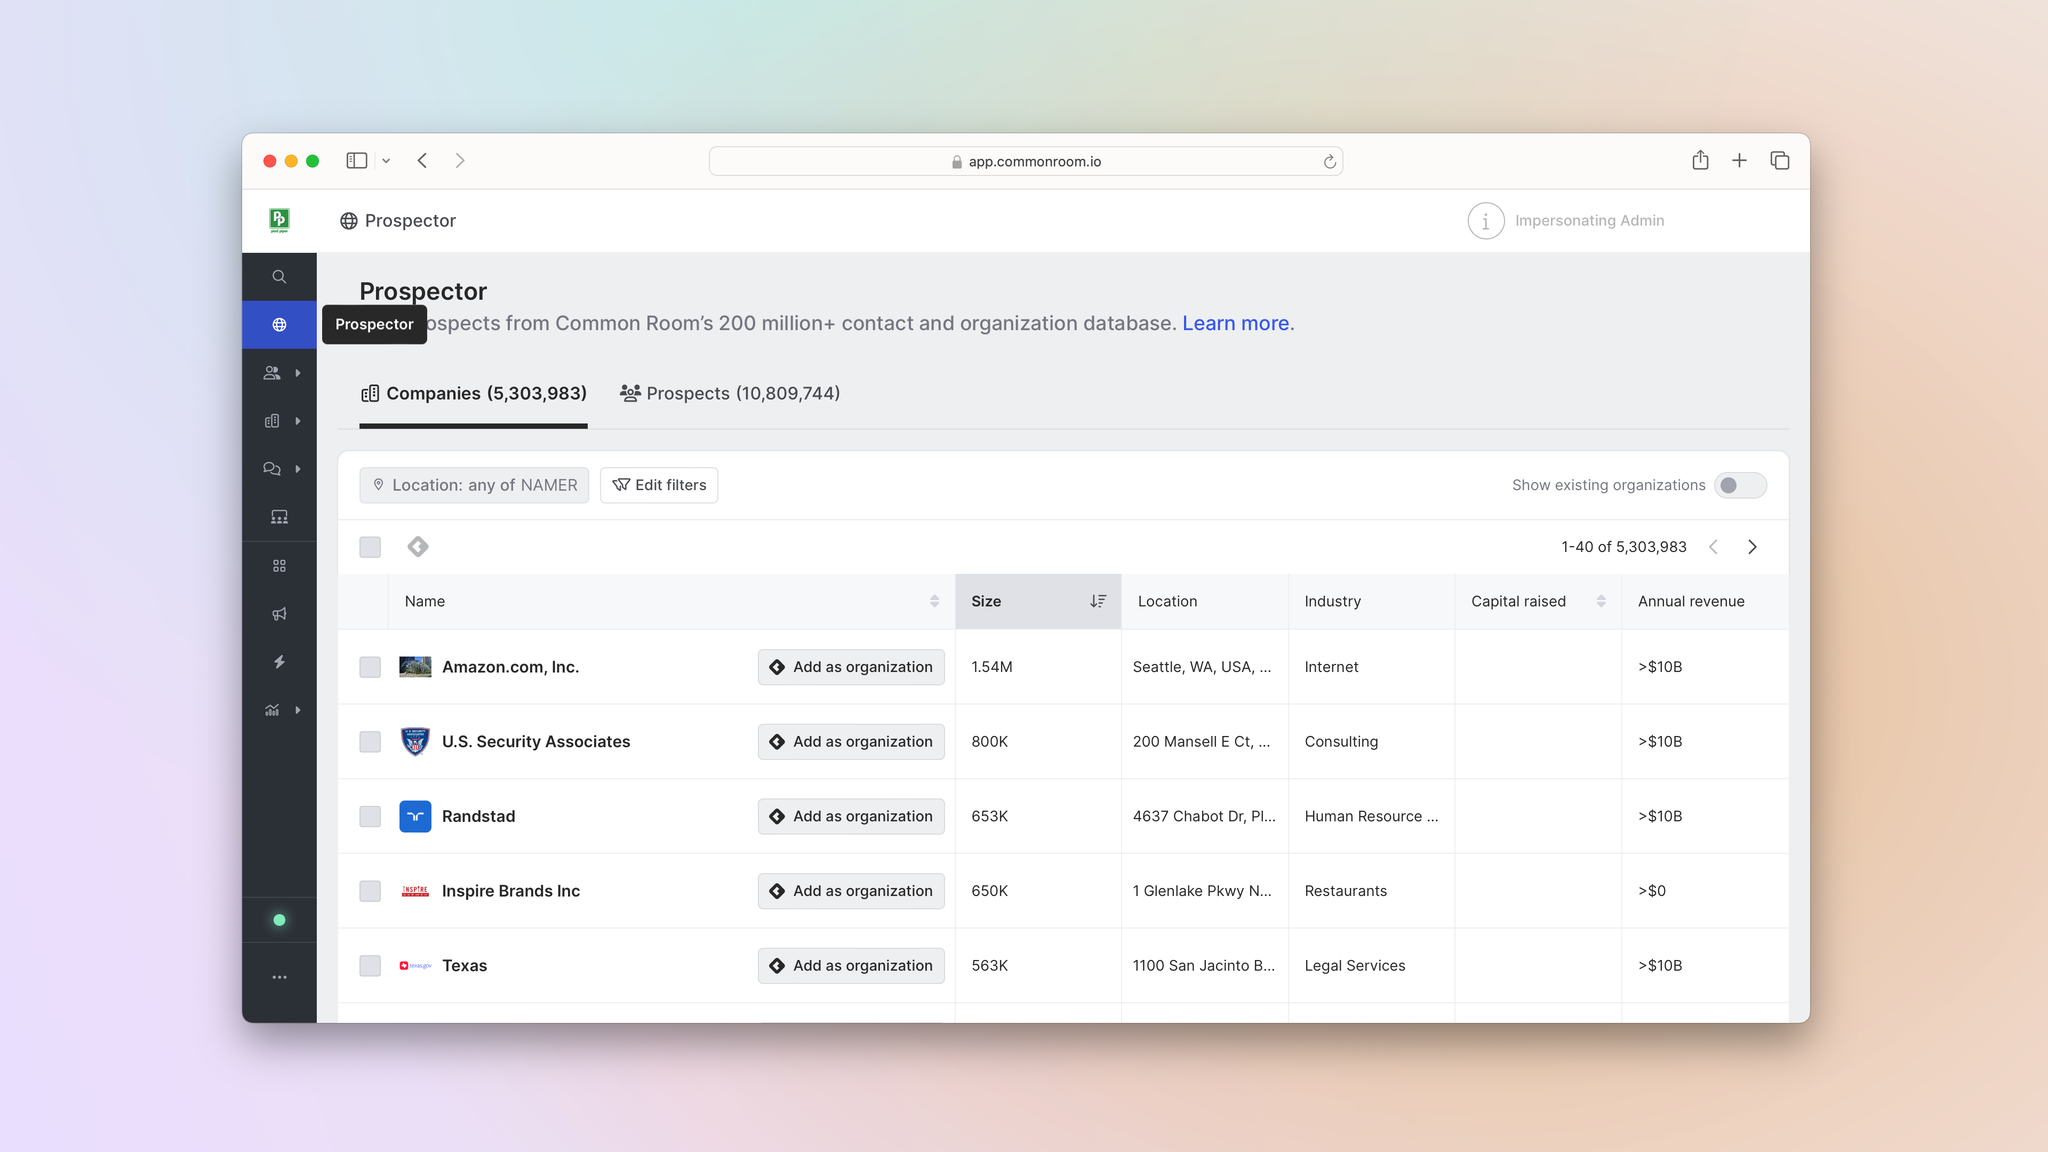Go forward in Safari

460,160
